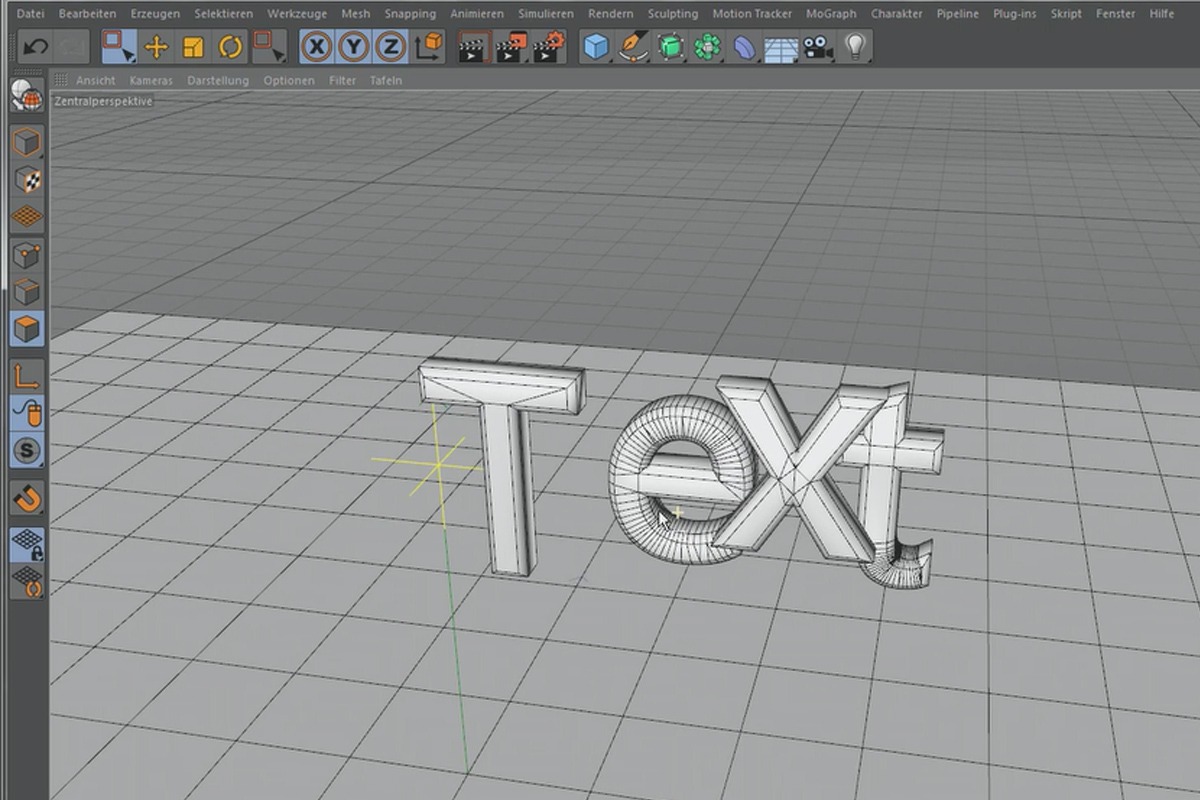Open the Pipeline menu
The height and width of the screenshot is (800, 1200).
point(958,14)
